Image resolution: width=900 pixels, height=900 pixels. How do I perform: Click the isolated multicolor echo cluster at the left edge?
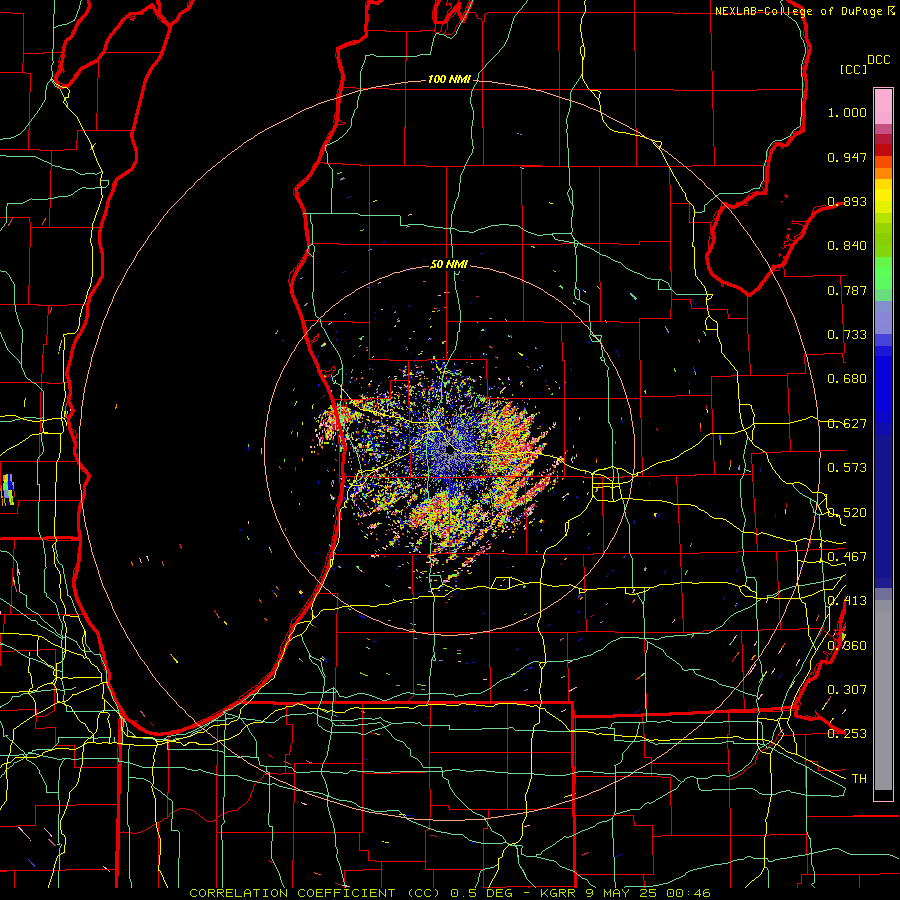click(7, 489)
